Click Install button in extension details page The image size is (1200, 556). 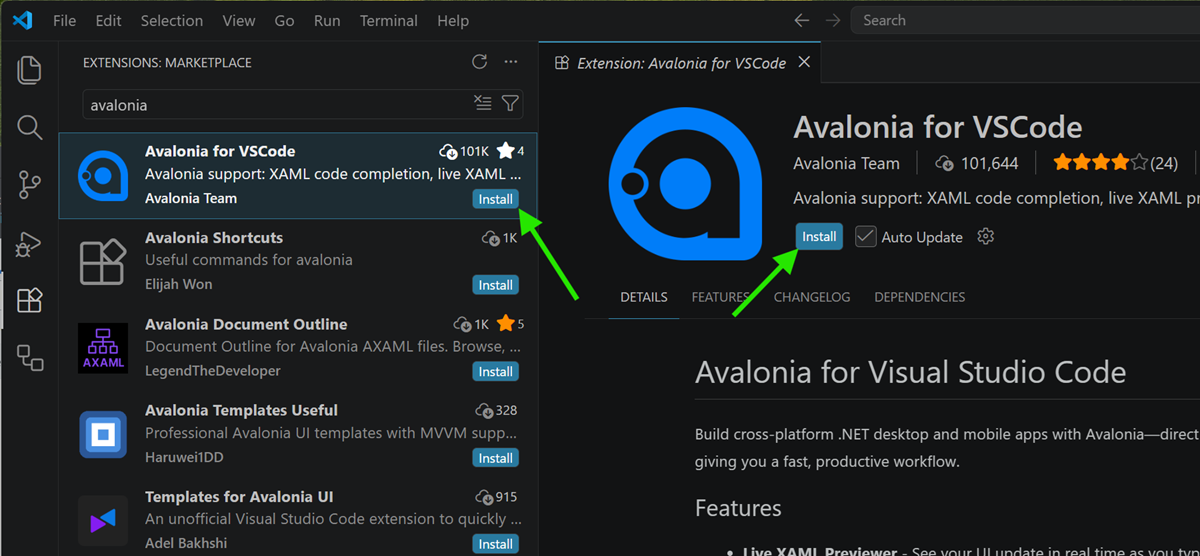pos(819,237)
